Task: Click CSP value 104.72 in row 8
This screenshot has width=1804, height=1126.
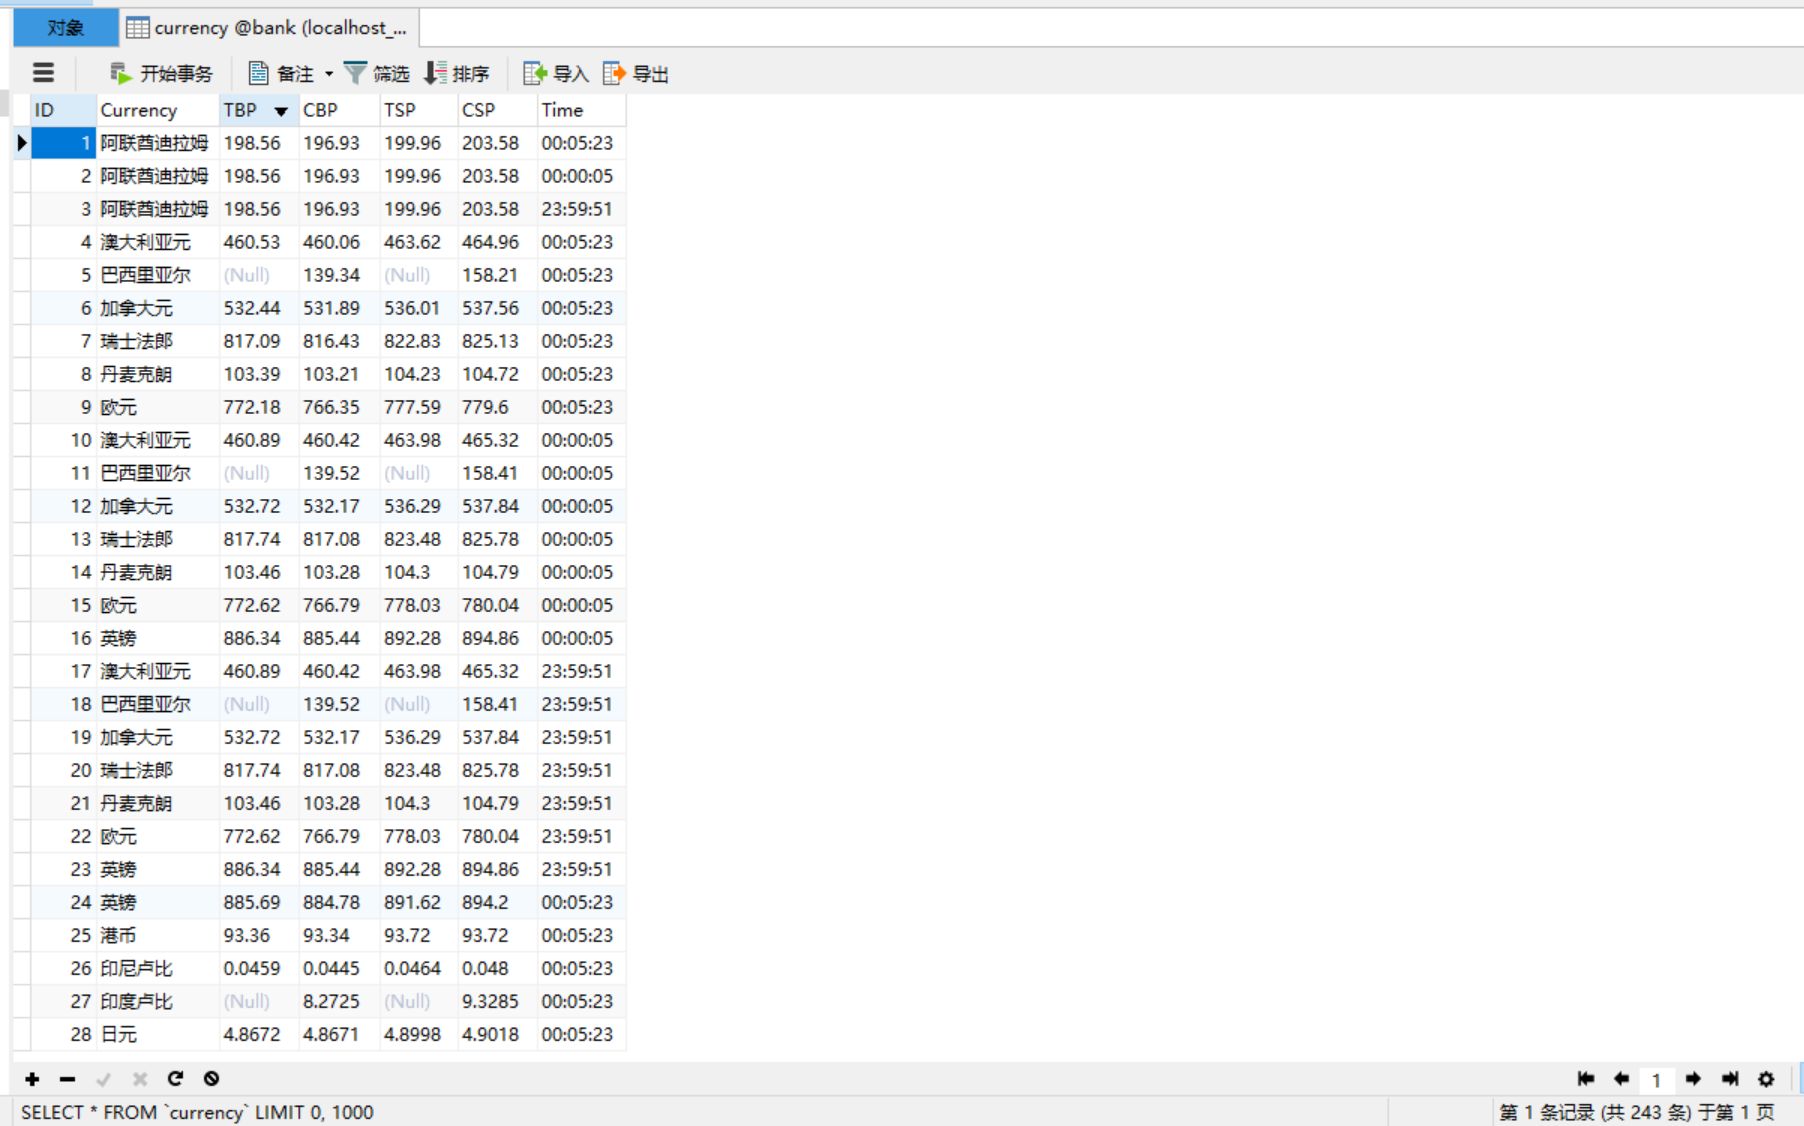Action: [497, 374]
